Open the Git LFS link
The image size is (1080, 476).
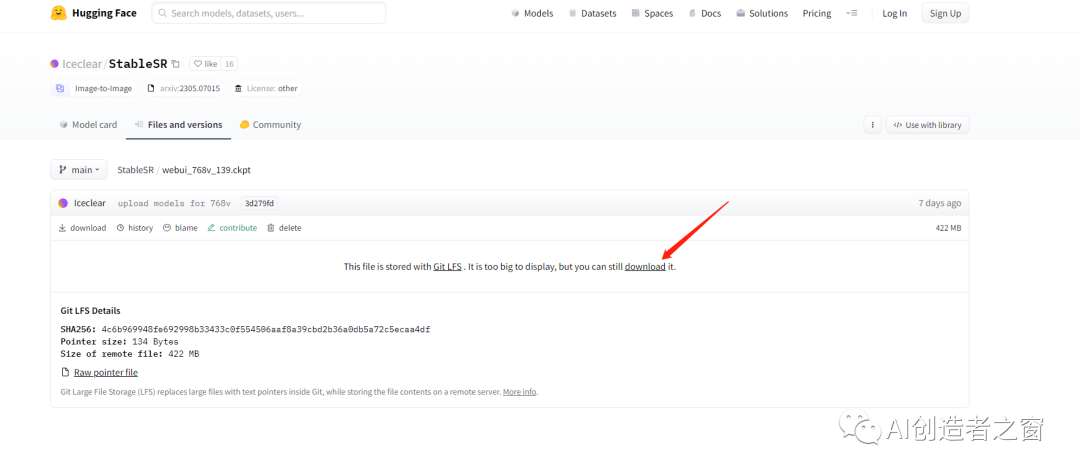pyautogui.click(x=448, y=267)
